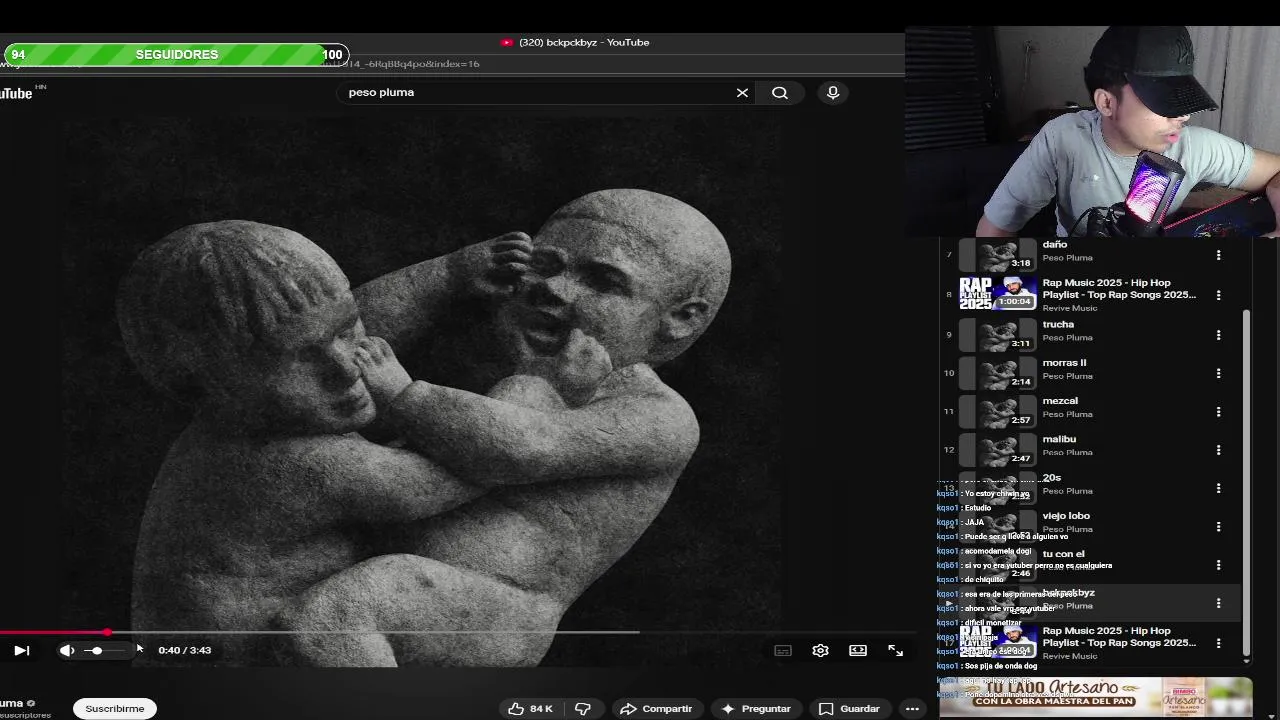Play 'trucha' from the playlist
Screen dimensions: 1280x720
(1058, 324)
